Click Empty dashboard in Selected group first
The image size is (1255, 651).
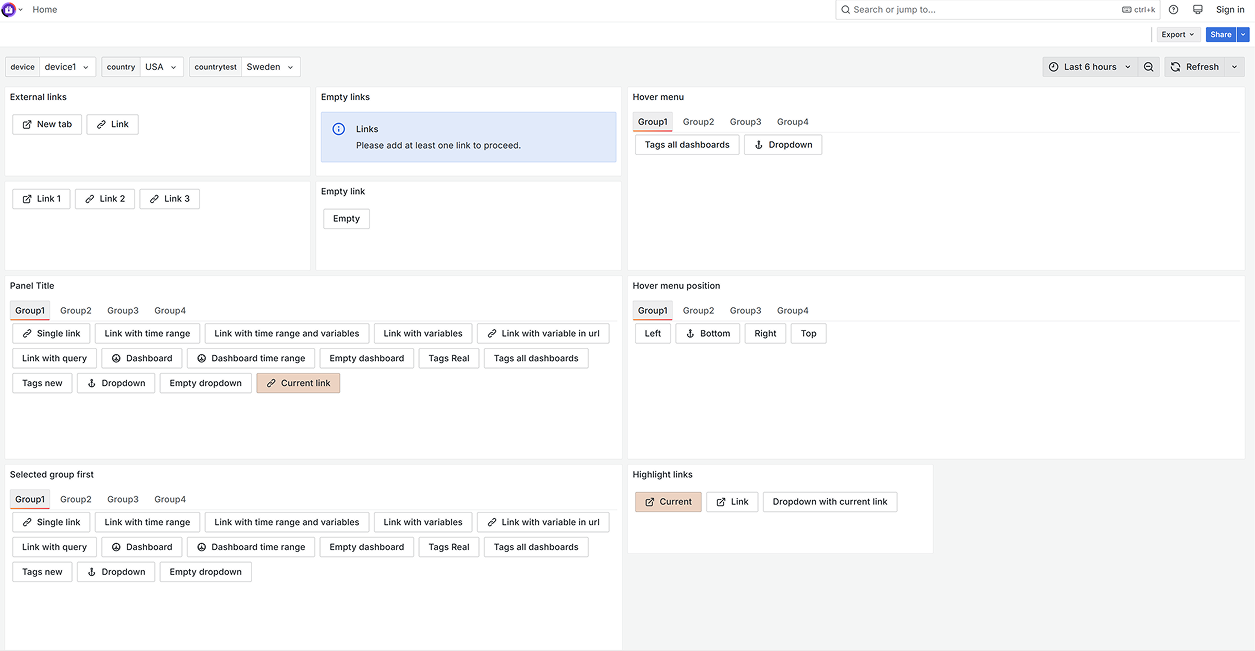366,547
